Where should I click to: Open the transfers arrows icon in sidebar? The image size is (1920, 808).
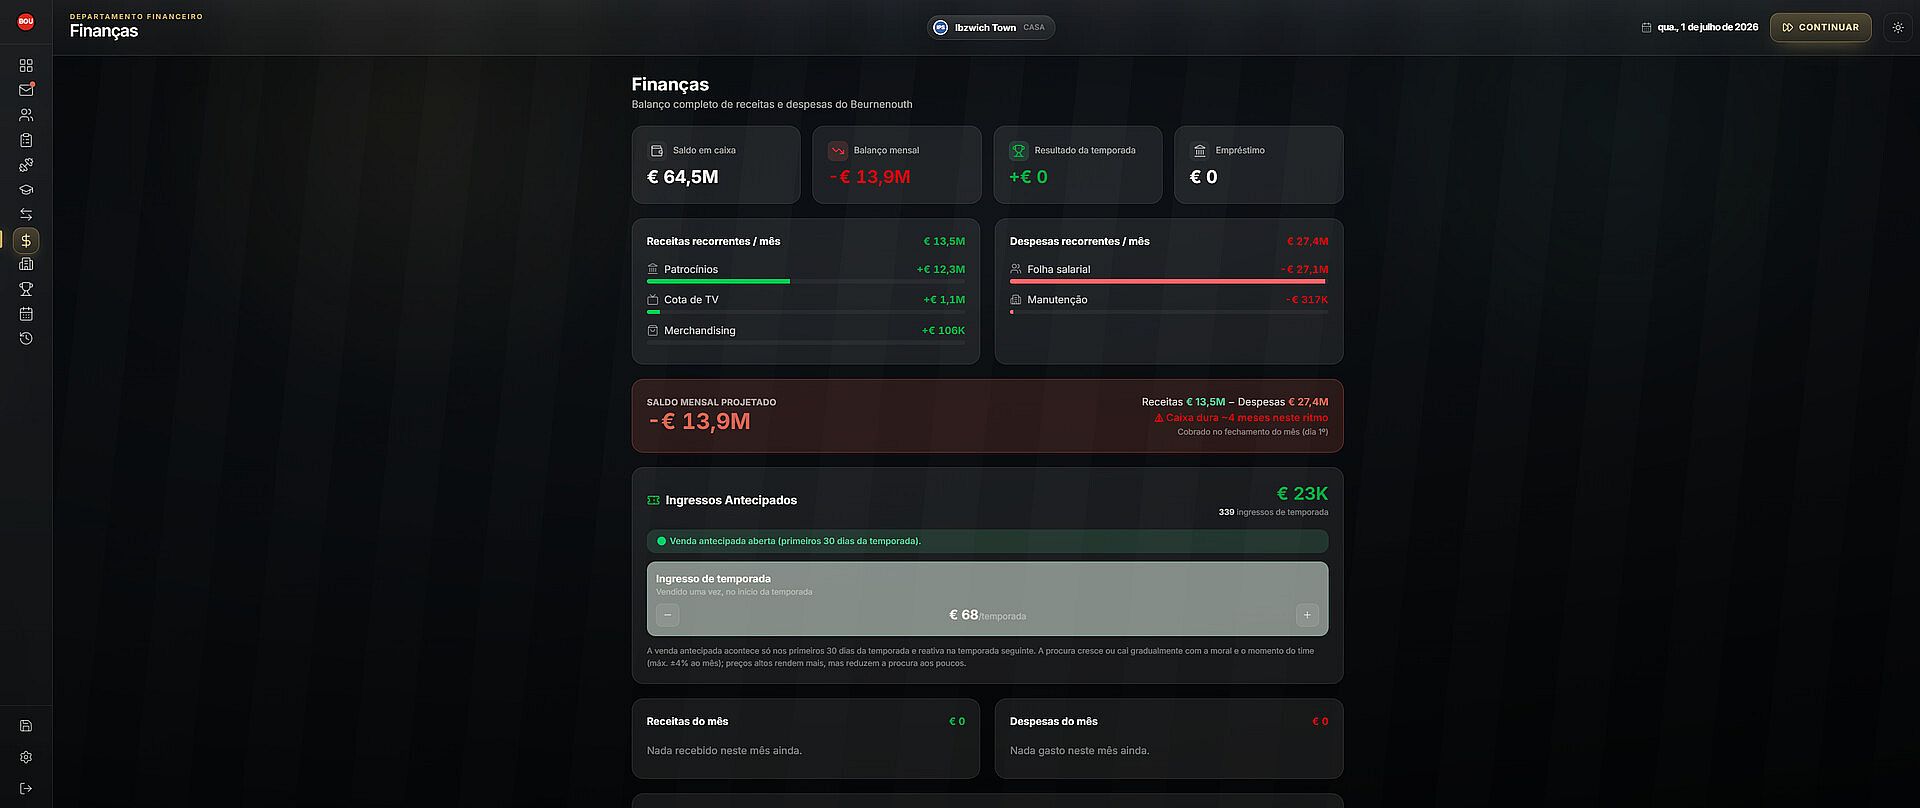coord(26,215)
